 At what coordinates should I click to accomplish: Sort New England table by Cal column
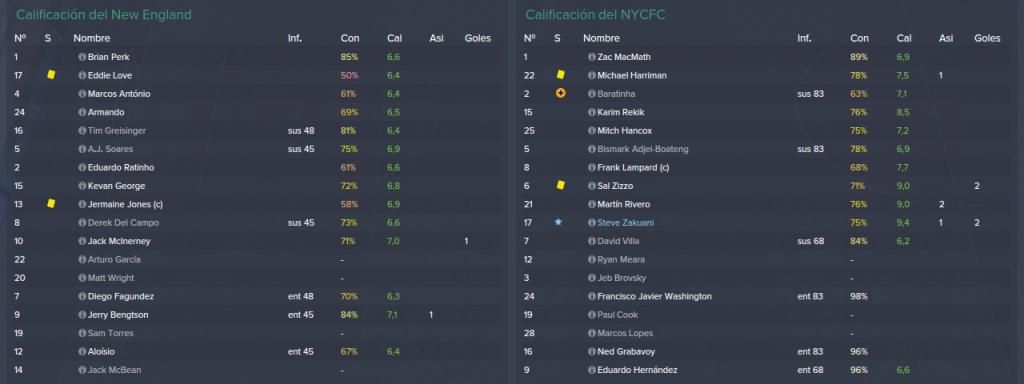coord(394,39)
